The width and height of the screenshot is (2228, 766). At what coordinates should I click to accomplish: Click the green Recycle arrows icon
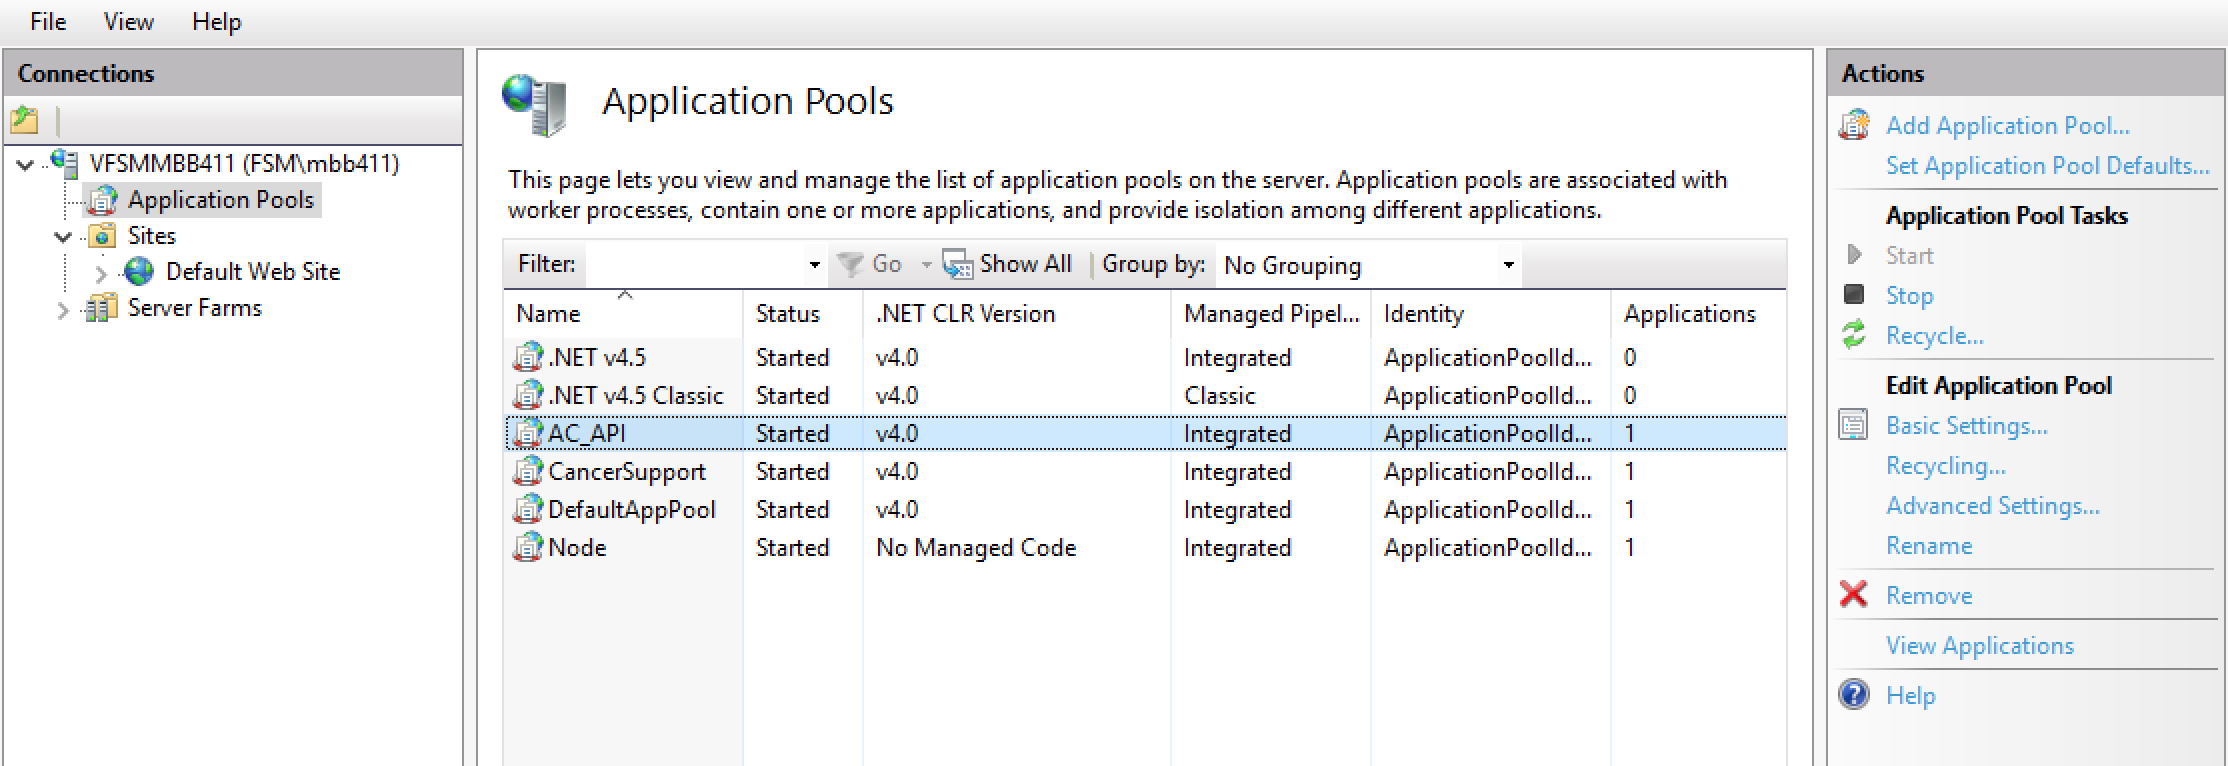pos(1854,335)
